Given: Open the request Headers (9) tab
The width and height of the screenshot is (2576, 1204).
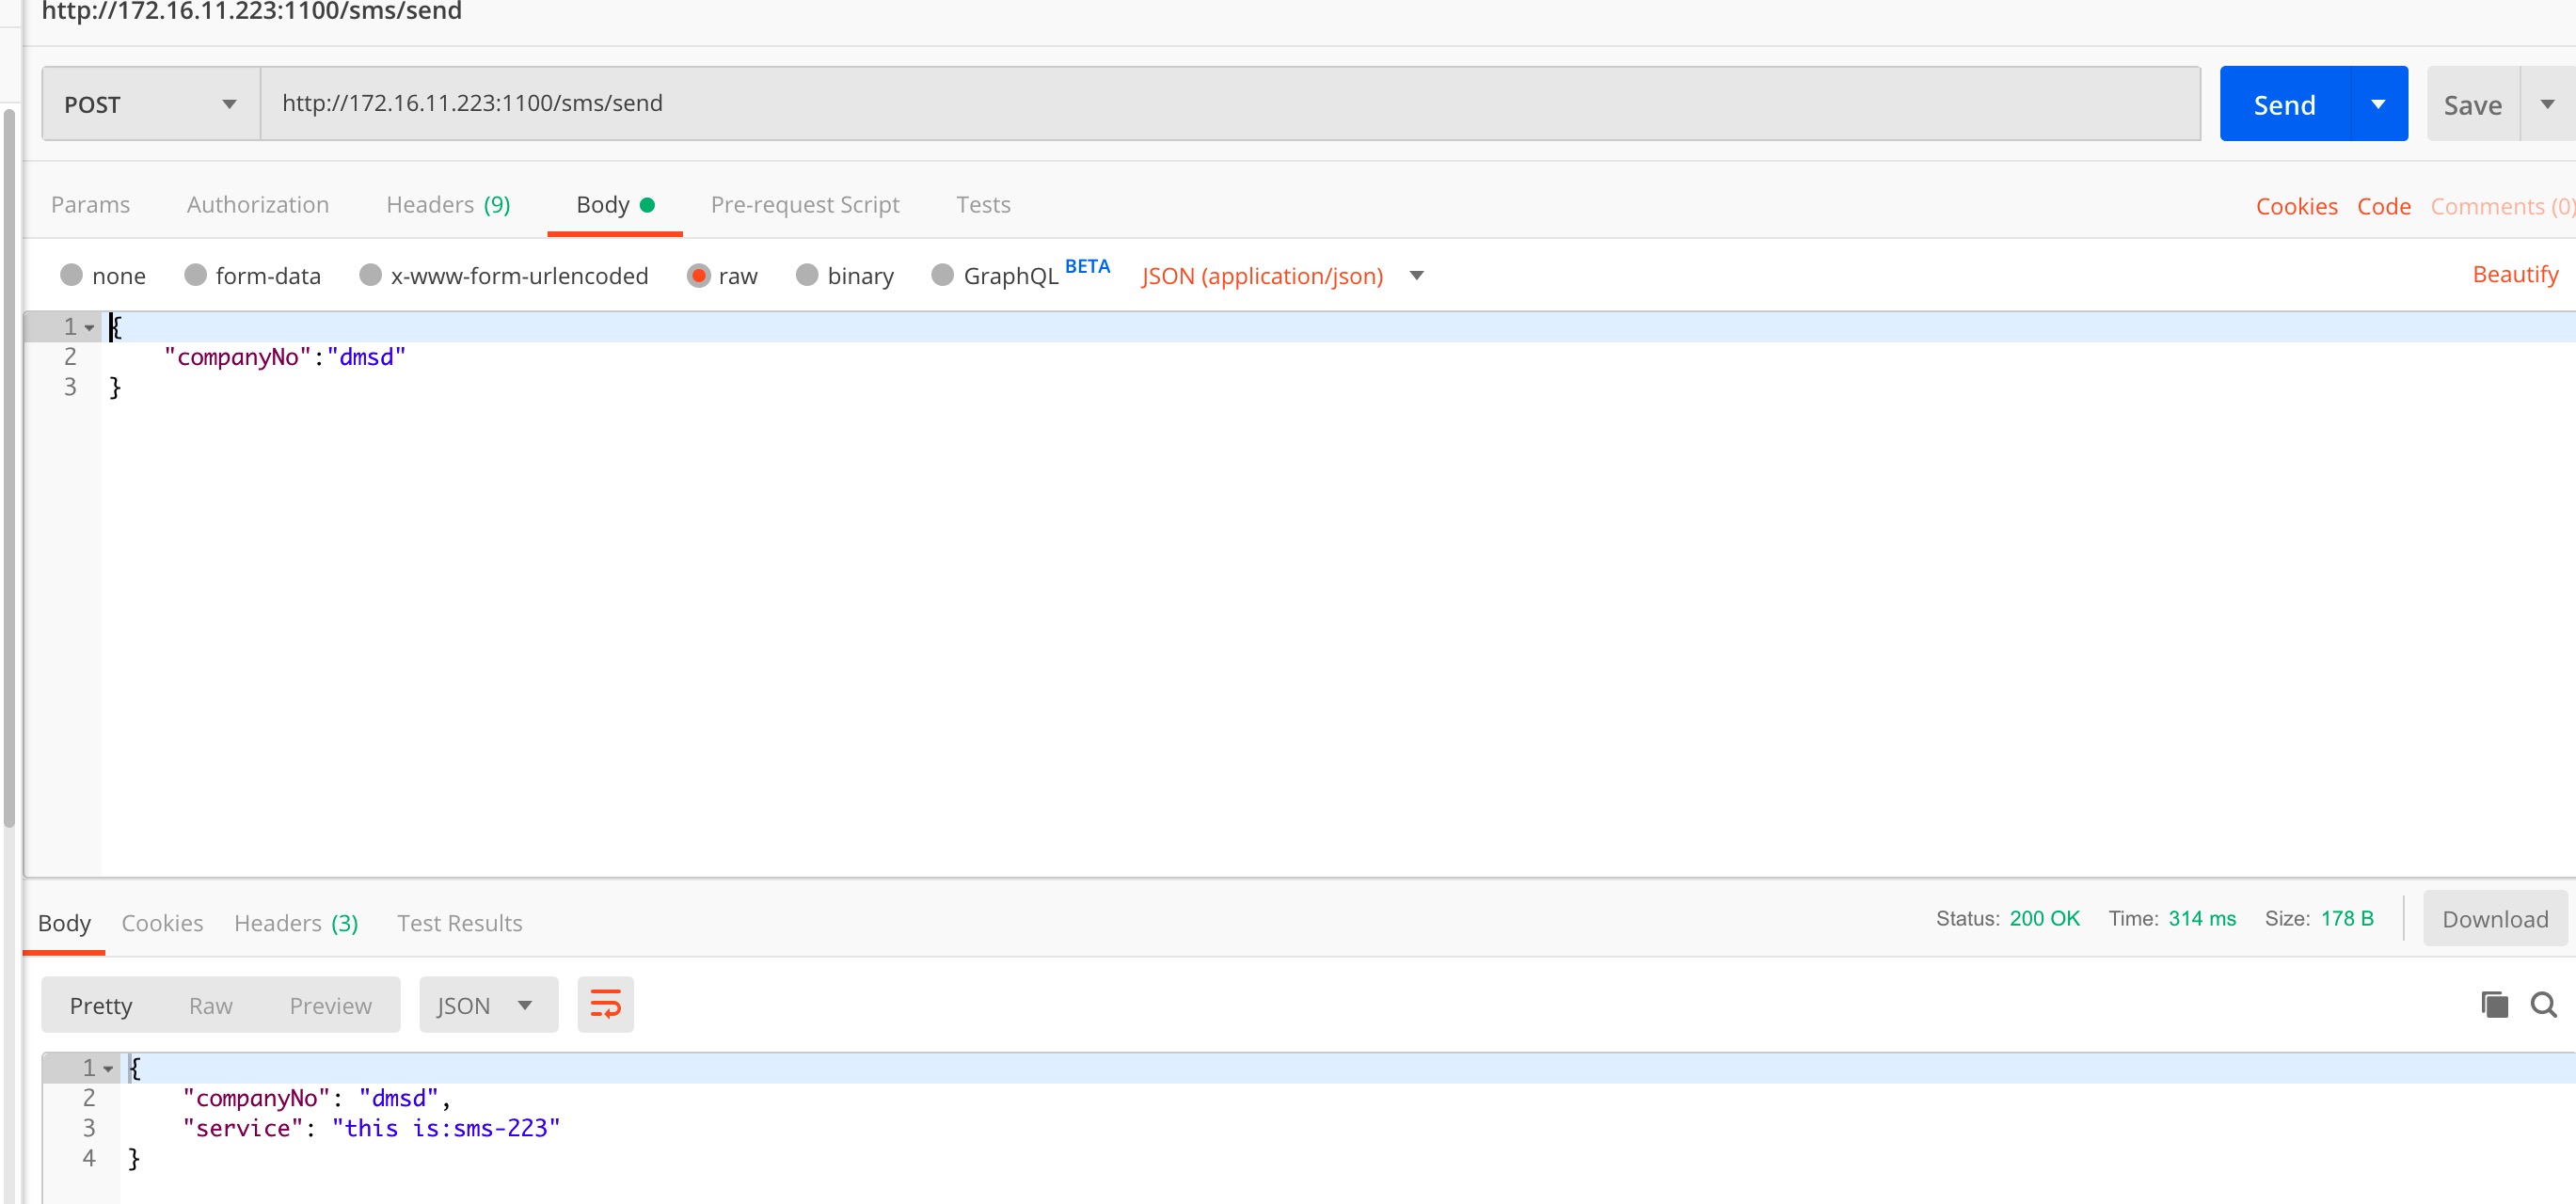Looking at the screenshot, I should click(x=448, y=205).
